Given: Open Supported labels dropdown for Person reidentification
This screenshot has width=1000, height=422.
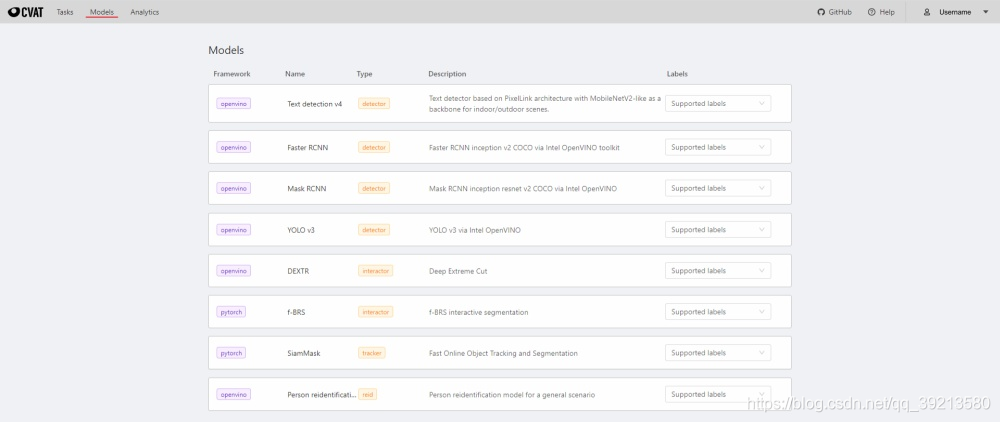Looking at the screenshot, I should click(x=717, y=394).
